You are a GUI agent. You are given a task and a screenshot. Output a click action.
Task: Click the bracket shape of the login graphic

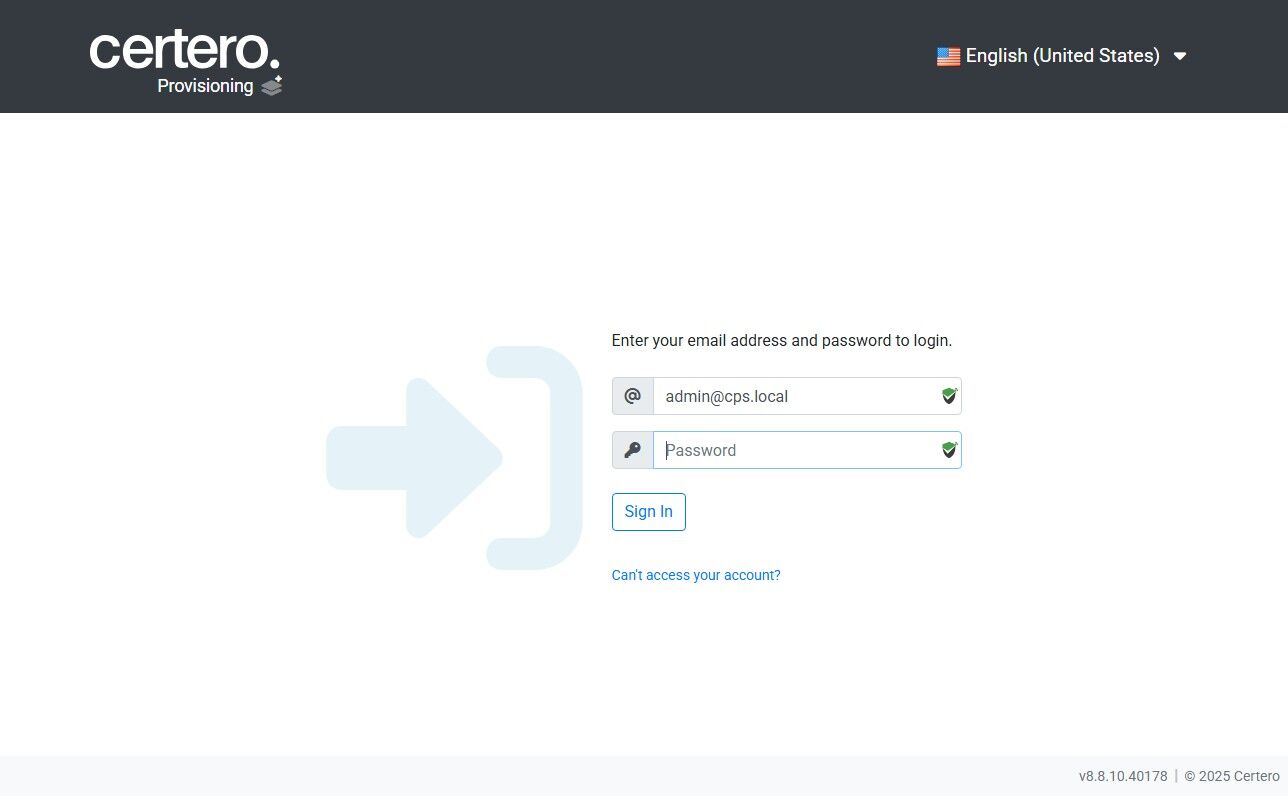click(x=535, y=458)
